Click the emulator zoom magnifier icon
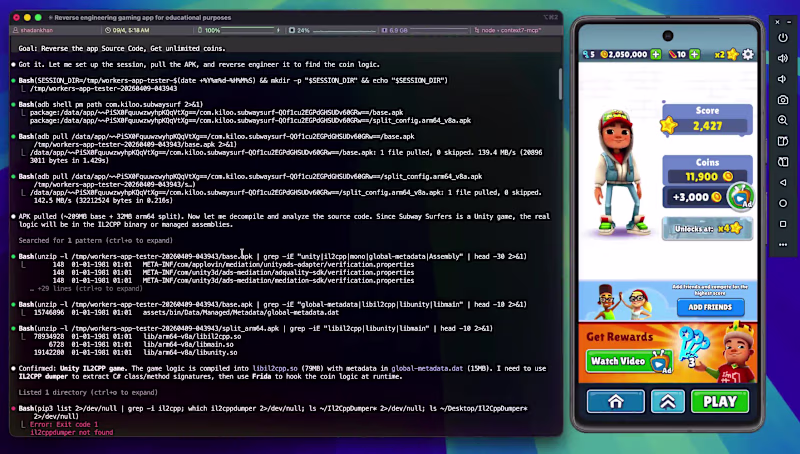The height and width of the screenshot is (454, 800). 783,120
